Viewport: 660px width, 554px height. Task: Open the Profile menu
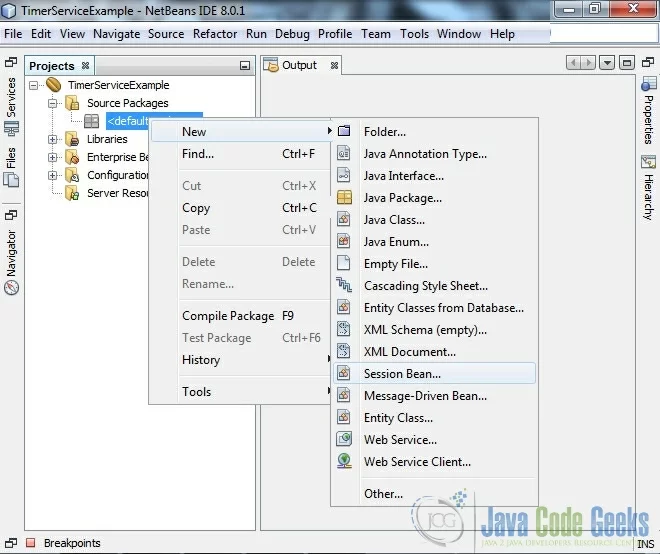click(x=335, y=34)
